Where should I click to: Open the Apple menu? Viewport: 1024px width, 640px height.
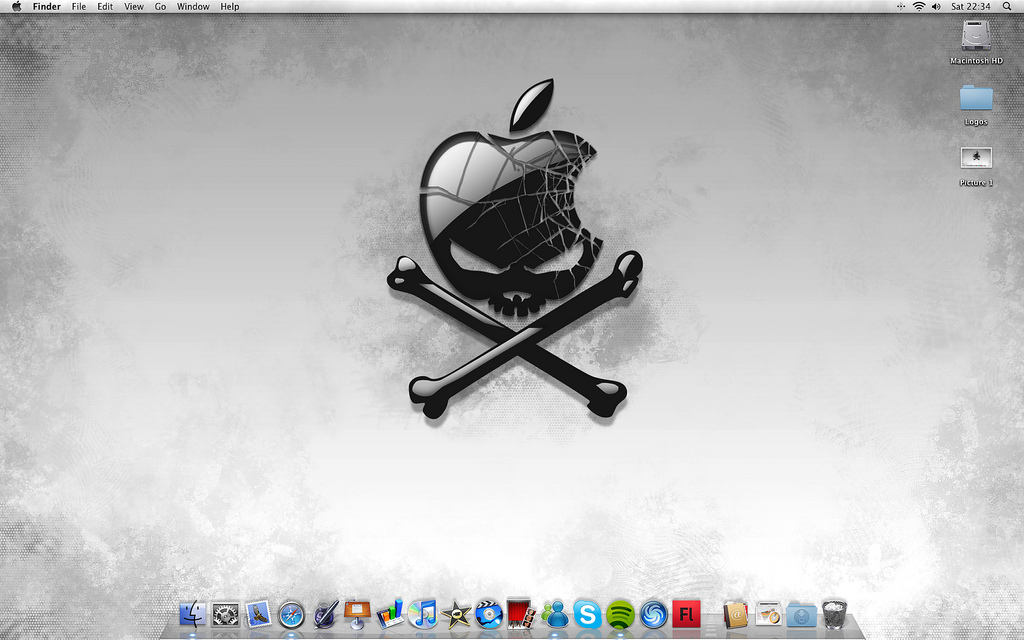(16, 7)
